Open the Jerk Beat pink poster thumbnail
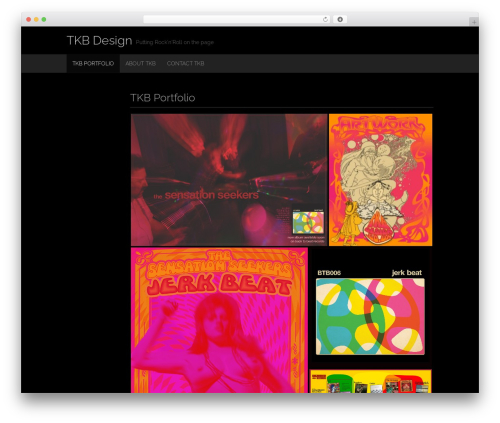 click(219, 320)
